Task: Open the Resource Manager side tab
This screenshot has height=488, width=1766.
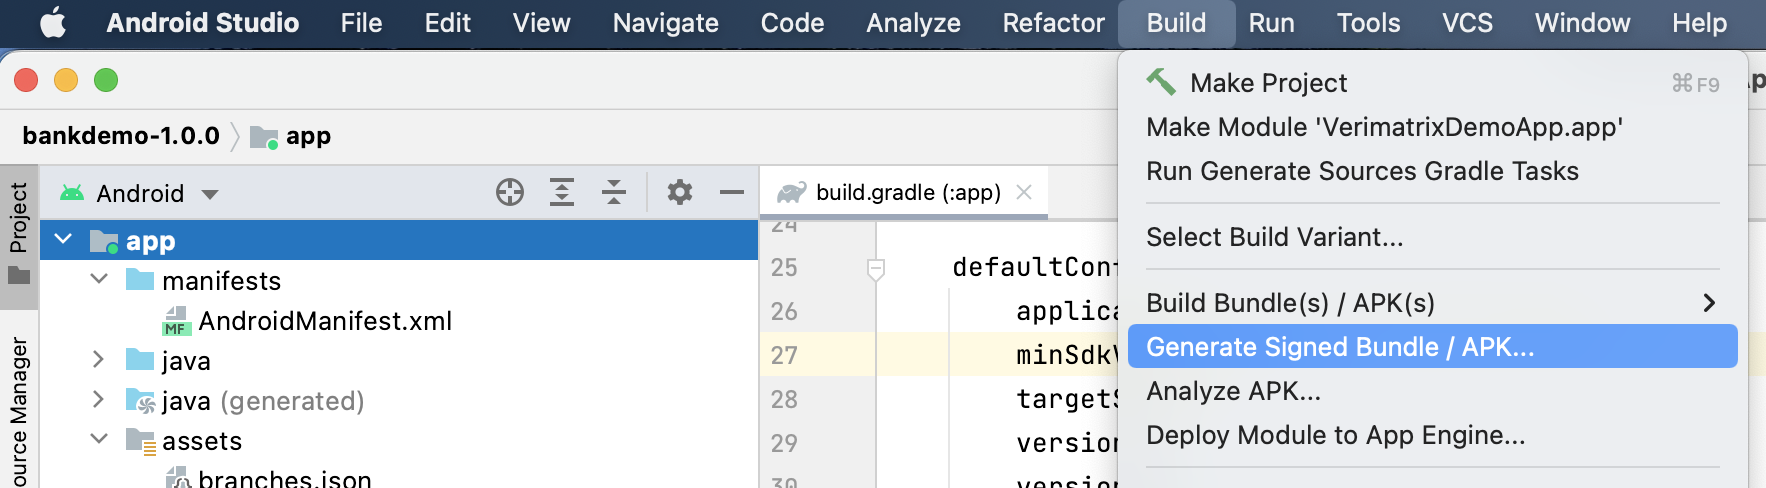Action: click(x=19, y=410)
